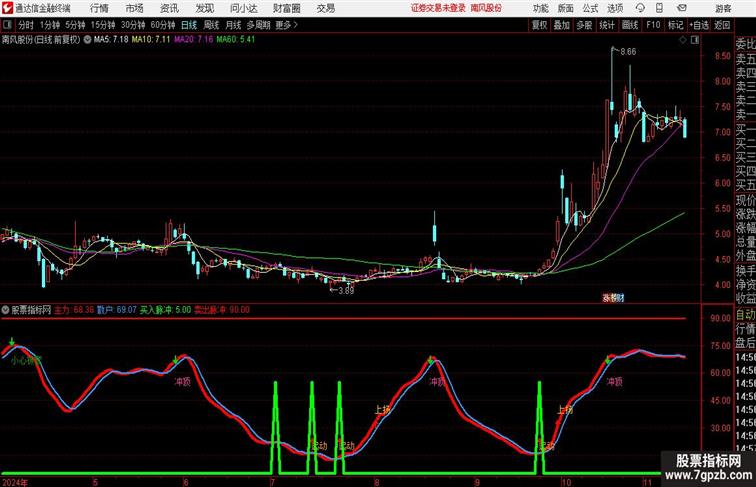Switch to the 5分钟 period tab
Viewport: 756px width, 487px height.
[75, 25]
